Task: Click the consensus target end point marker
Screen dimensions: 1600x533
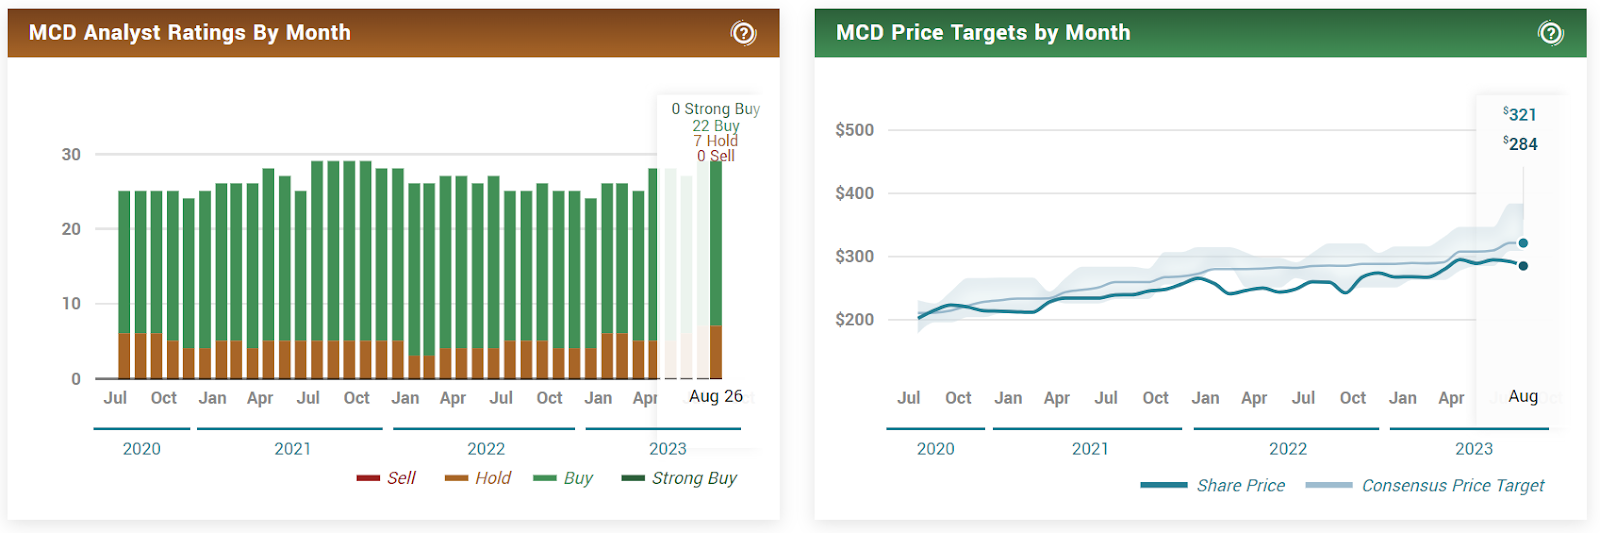Action: click(x=1523, y=243)
